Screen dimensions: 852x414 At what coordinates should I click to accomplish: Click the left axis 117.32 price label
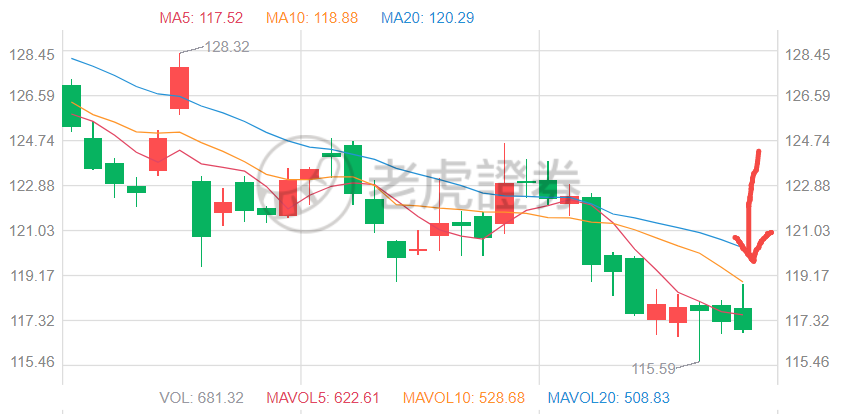pyautogui.click(x=32, y=321)
